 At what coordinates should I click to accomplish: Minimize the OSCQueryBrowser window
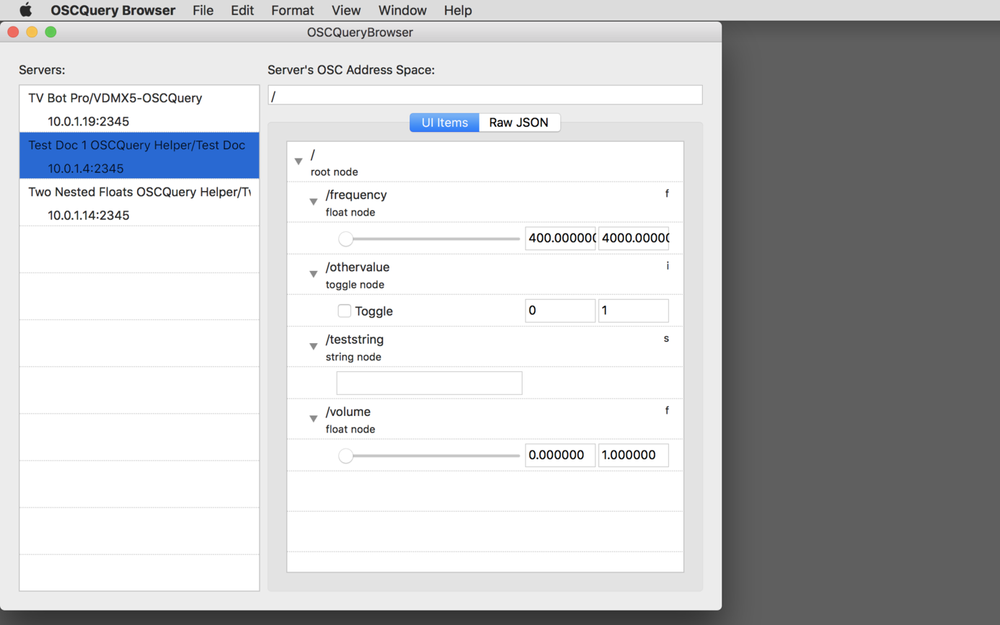[32, 32]
